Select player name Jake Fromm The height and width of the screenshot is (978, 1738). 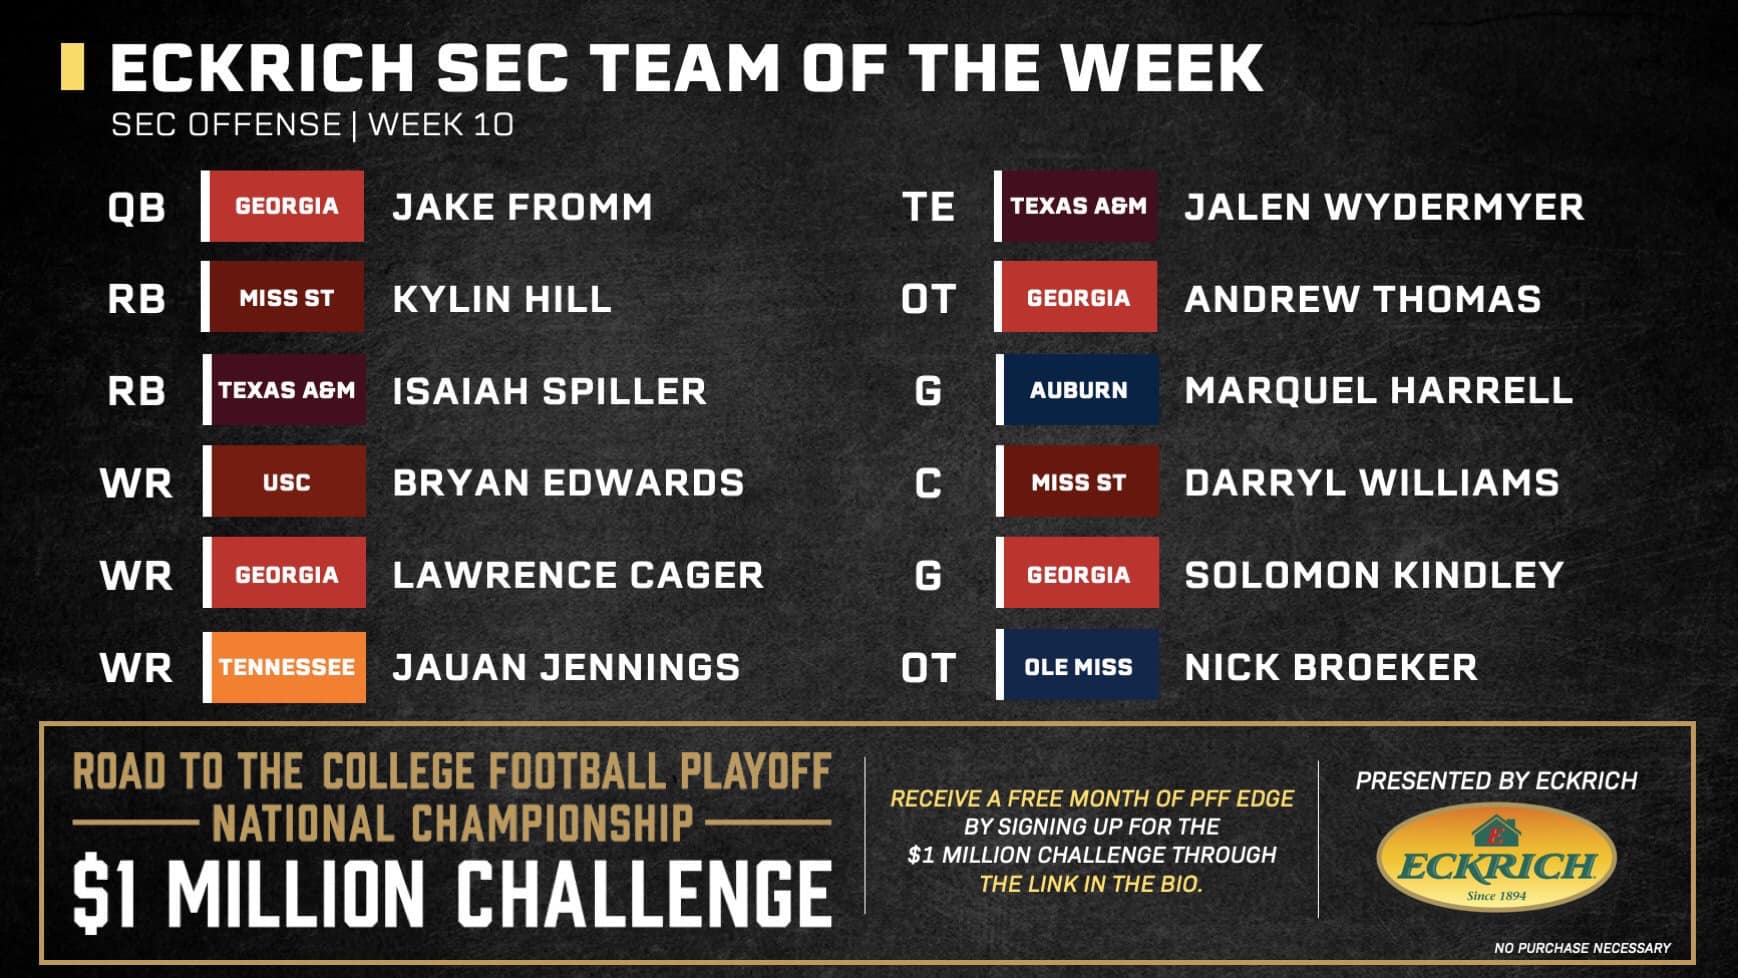pos(522,207)
